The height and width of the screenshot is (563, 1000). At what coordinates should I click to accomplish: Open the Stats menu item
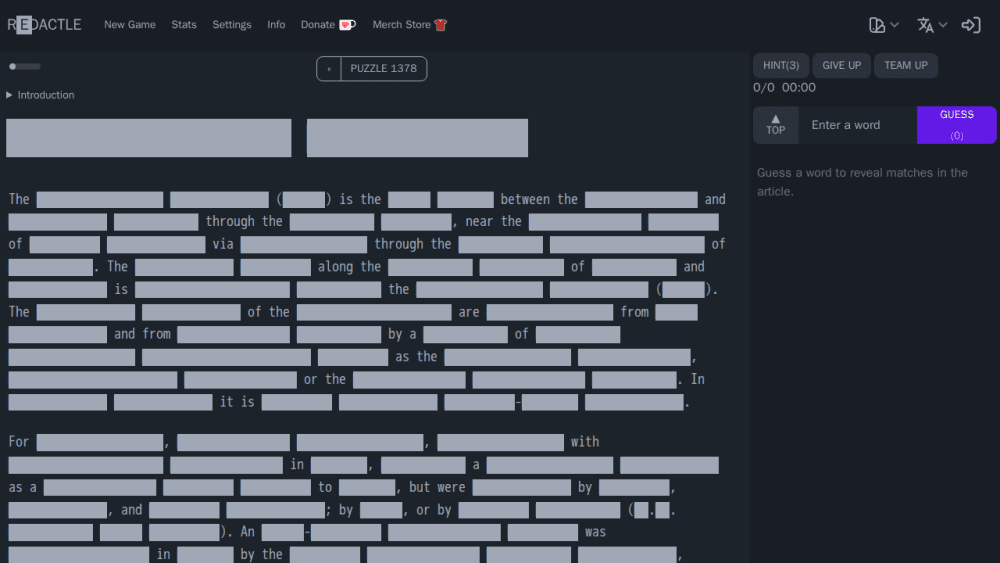point(184,25)
